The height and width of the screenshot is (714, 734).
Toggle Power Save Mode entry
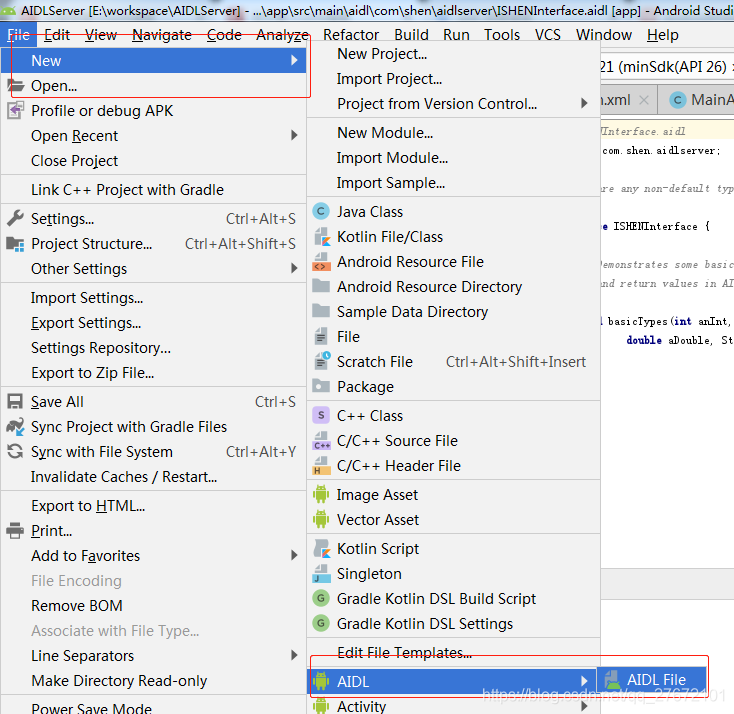(x=154, y=707)
